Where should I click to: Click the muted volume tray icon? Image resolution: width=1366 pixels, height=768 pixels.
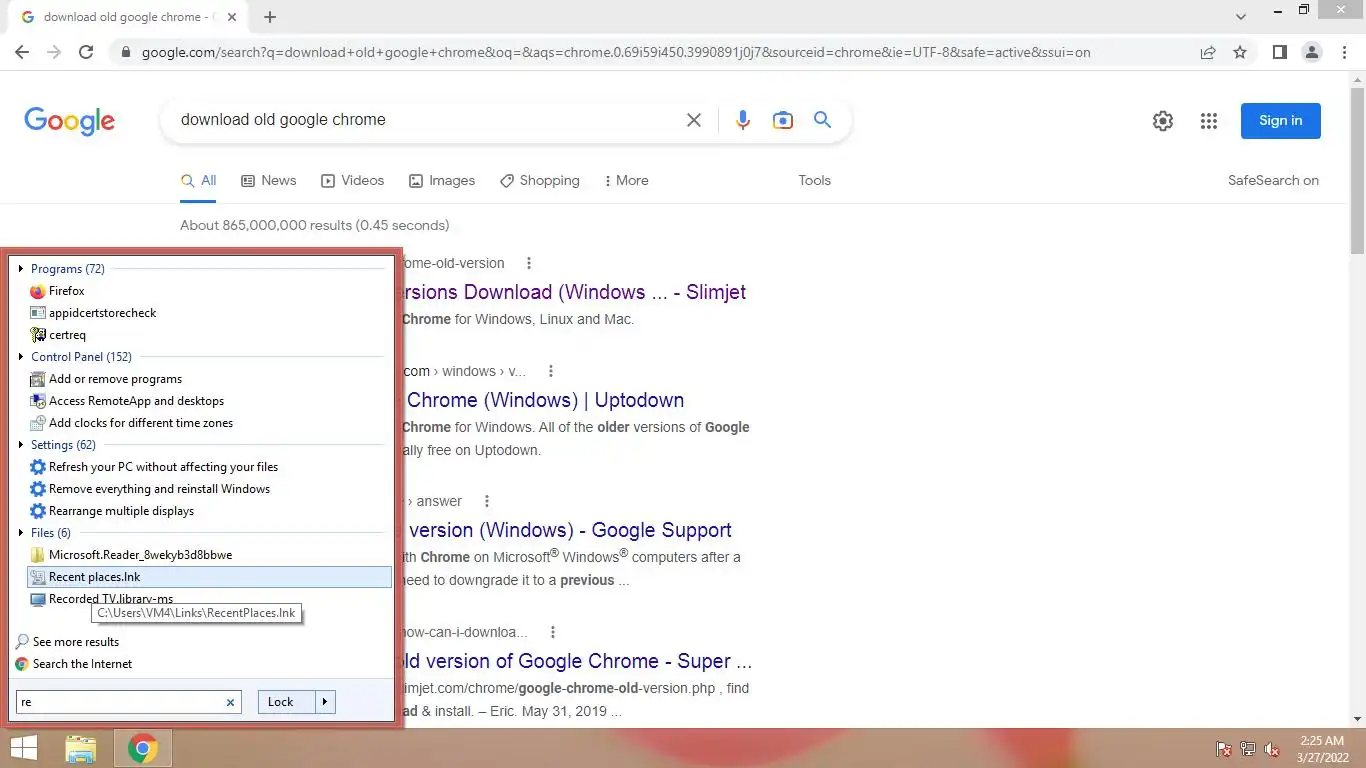(1272, 749)
